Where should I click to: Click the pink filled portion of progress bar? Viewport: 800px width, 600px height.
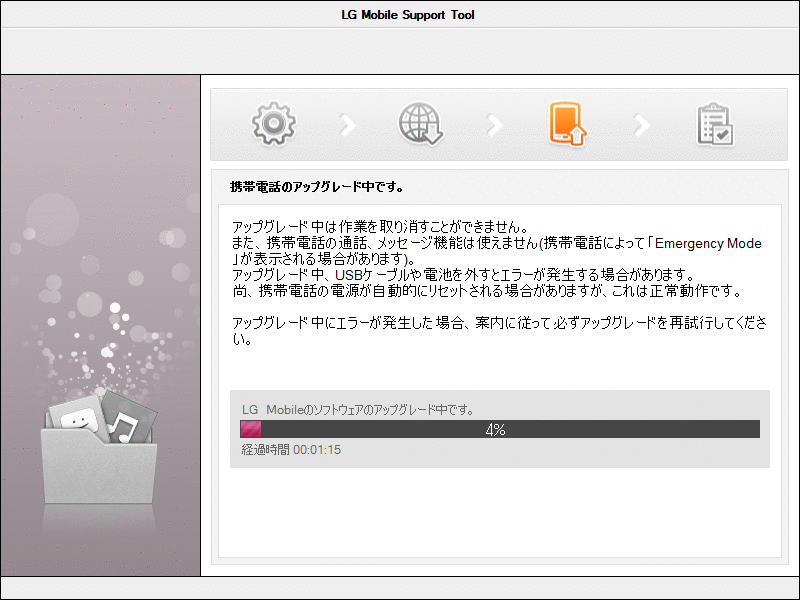[251, 427]
